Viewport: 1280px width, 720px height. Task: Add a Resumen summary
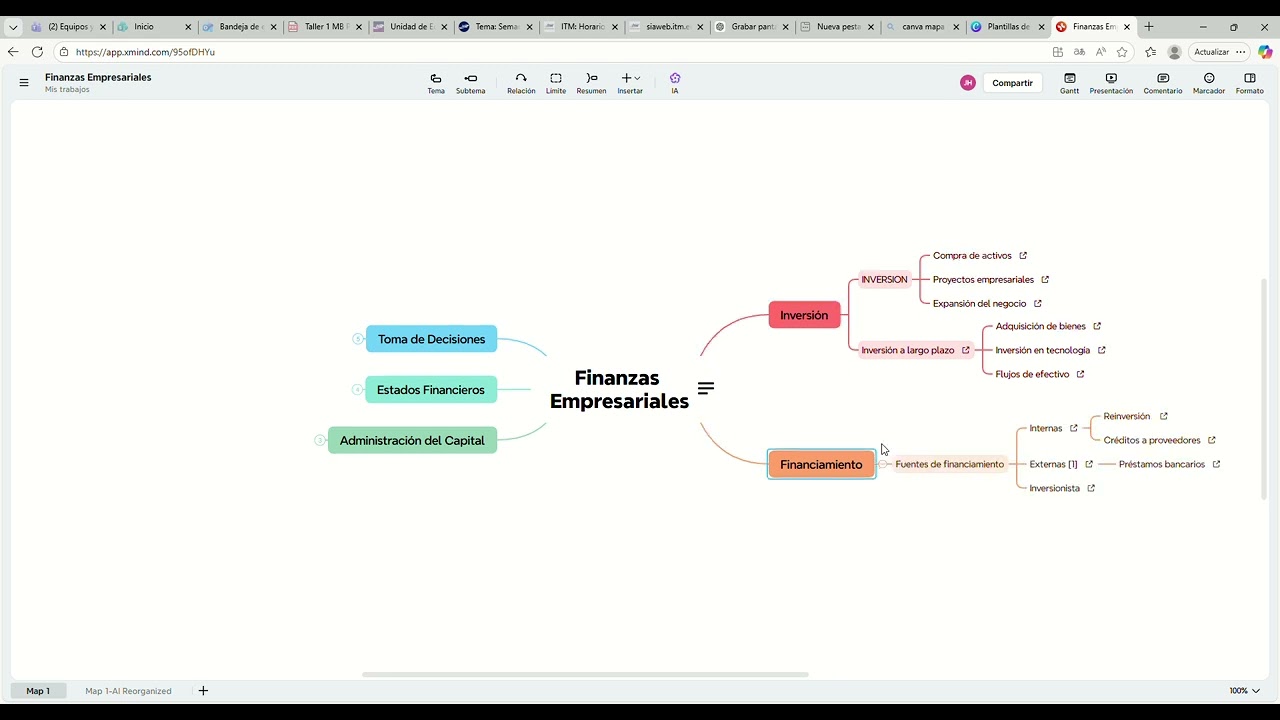point(591,83)
